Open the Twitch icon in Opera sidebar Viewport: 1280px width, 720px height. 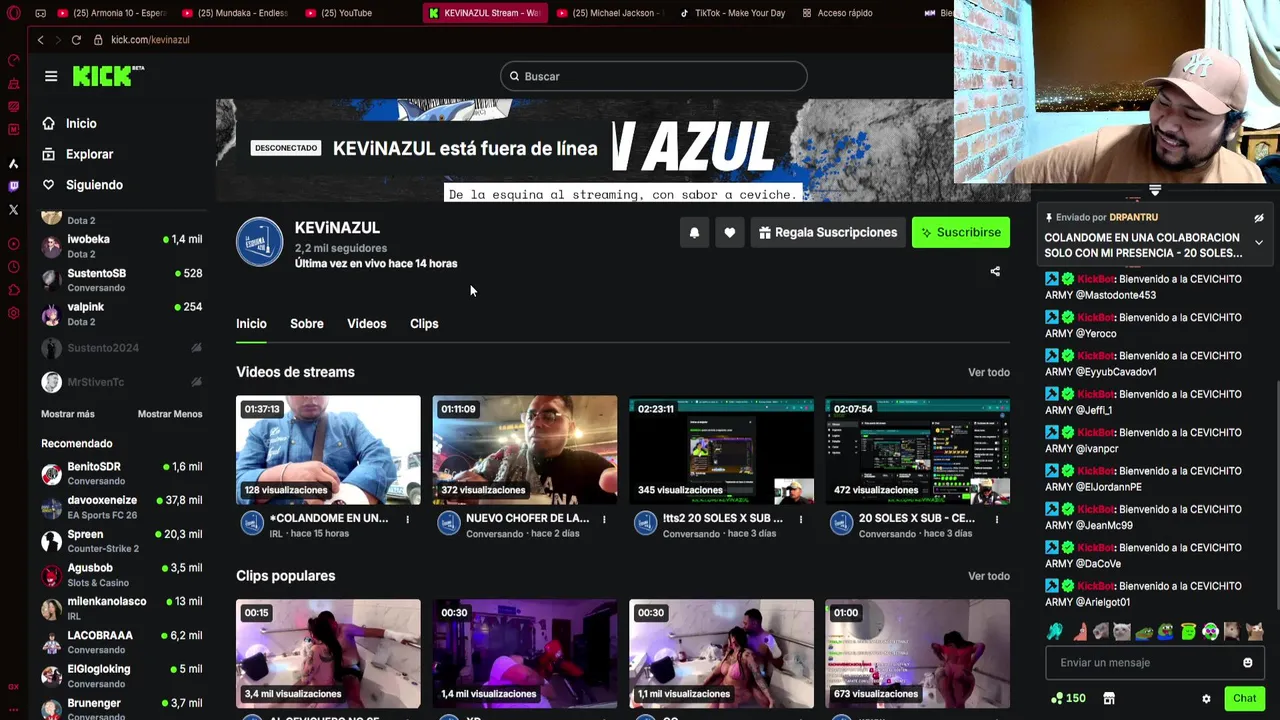pos(13,186)
